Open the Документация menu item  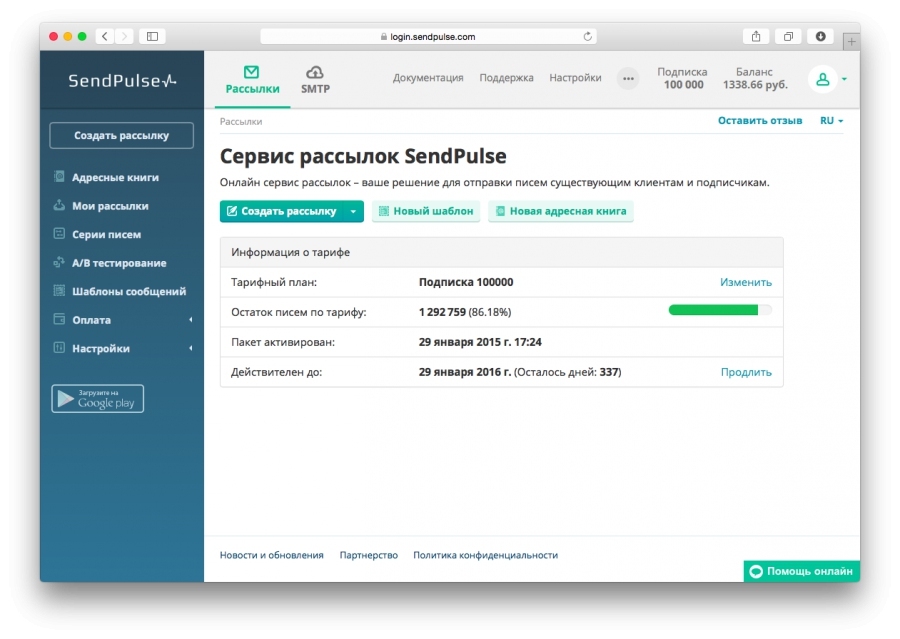coord(428,78)
